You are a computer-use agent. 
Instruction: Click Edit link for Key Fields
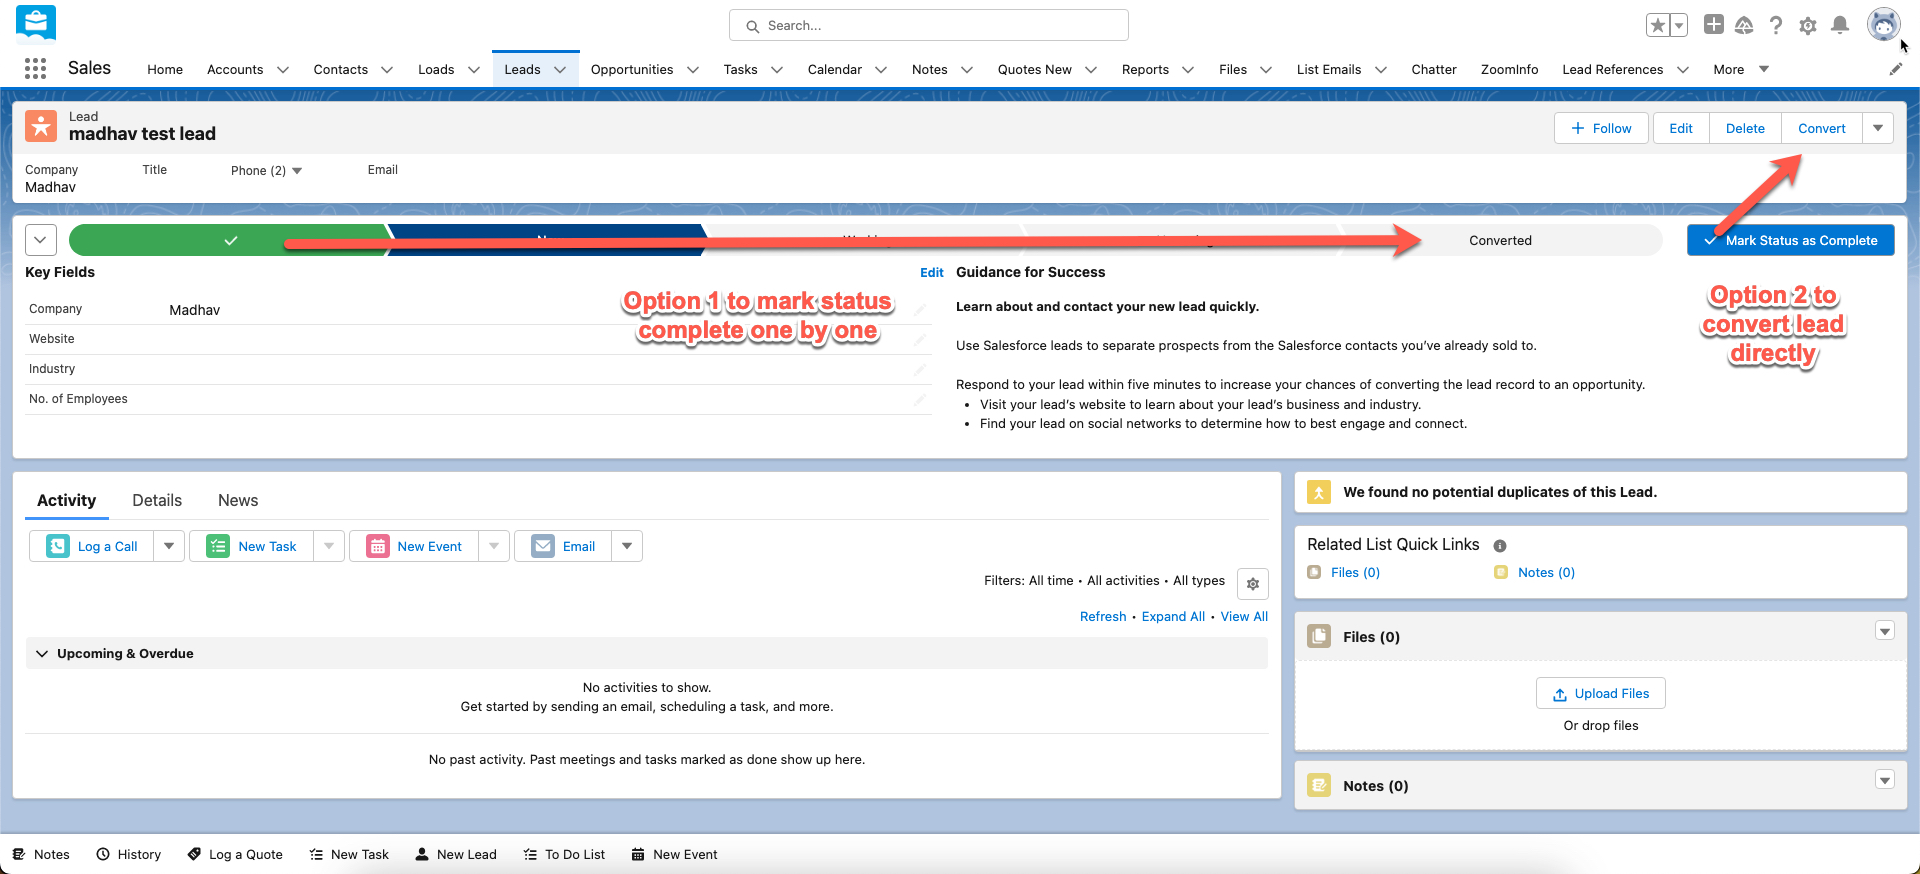click(x=931, y=272)
